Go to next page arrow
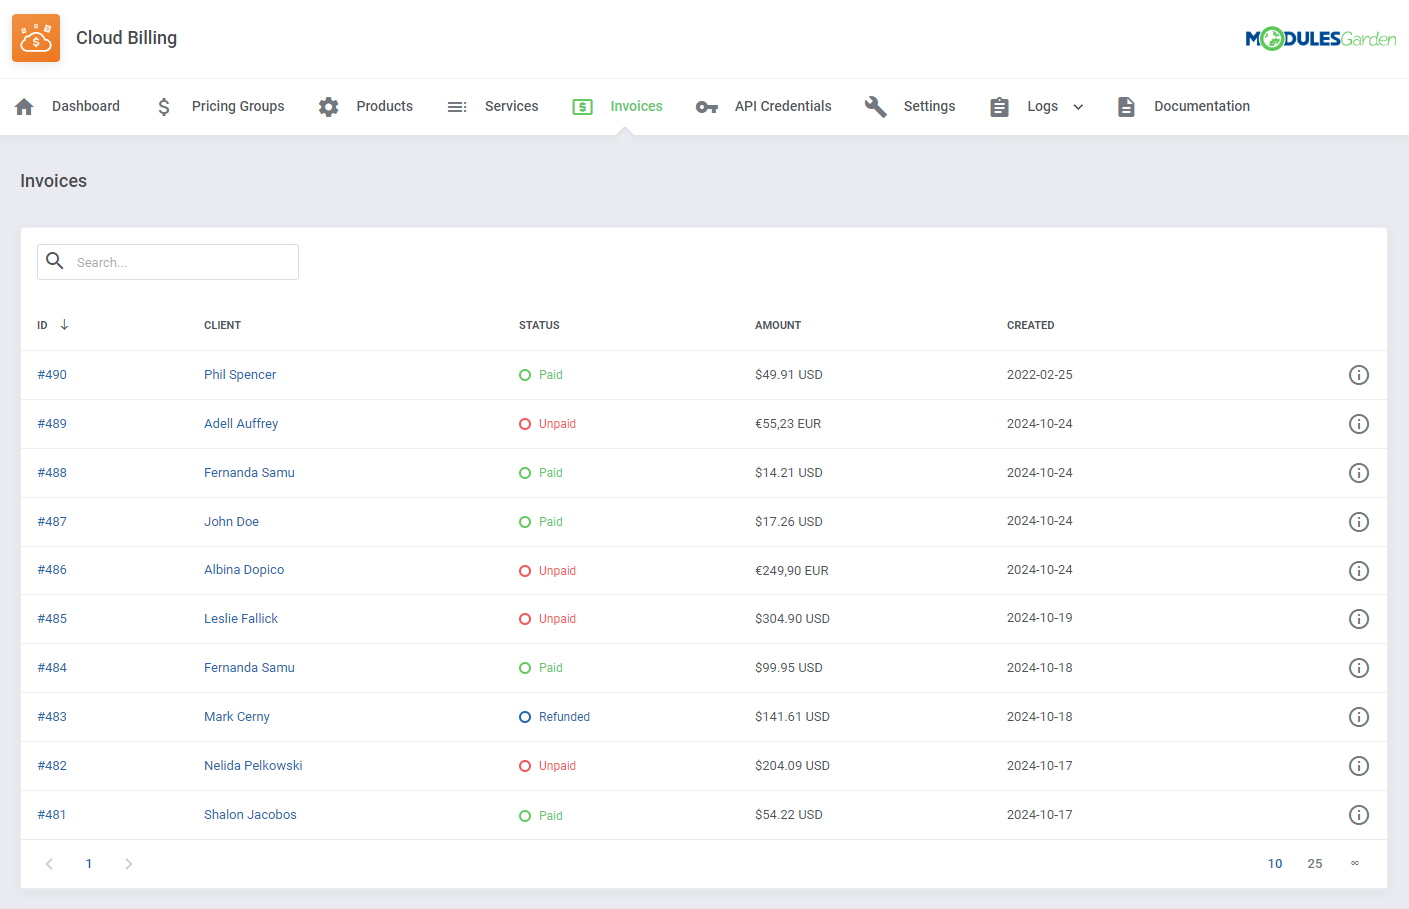Screen dimensions: 1409x909 coord(128,864)
